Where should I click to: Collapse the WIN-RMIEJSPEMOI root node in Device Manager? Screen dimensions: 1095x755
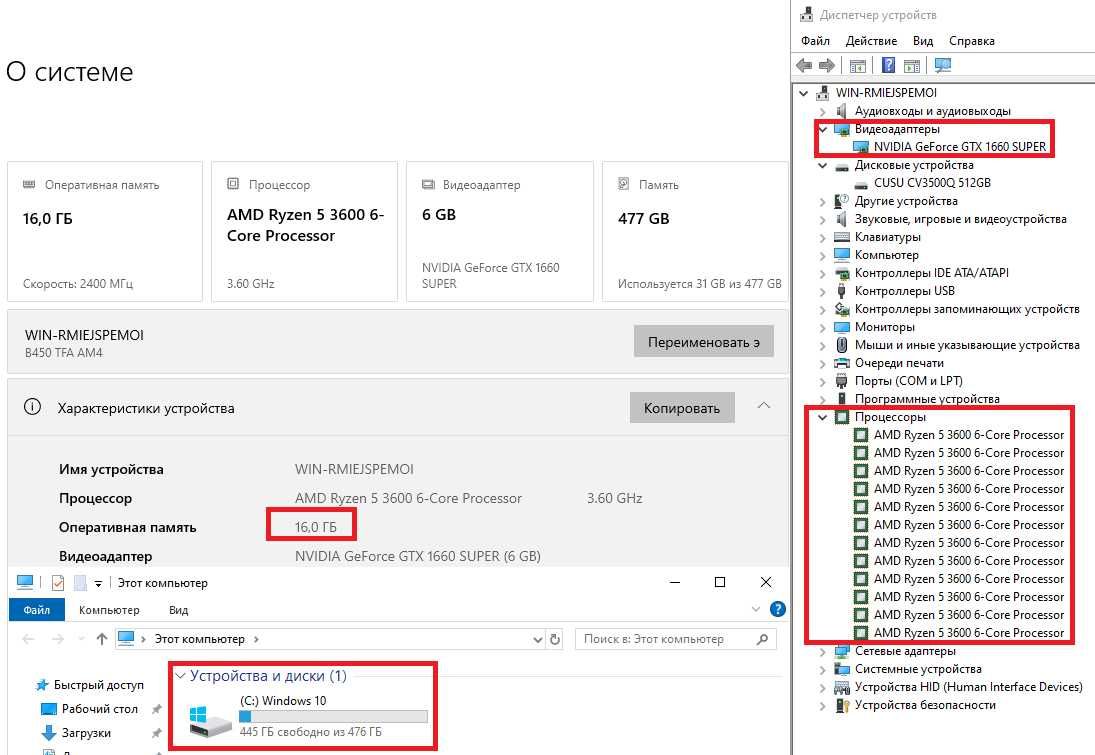pyautogui.click(x=804, y=93)
